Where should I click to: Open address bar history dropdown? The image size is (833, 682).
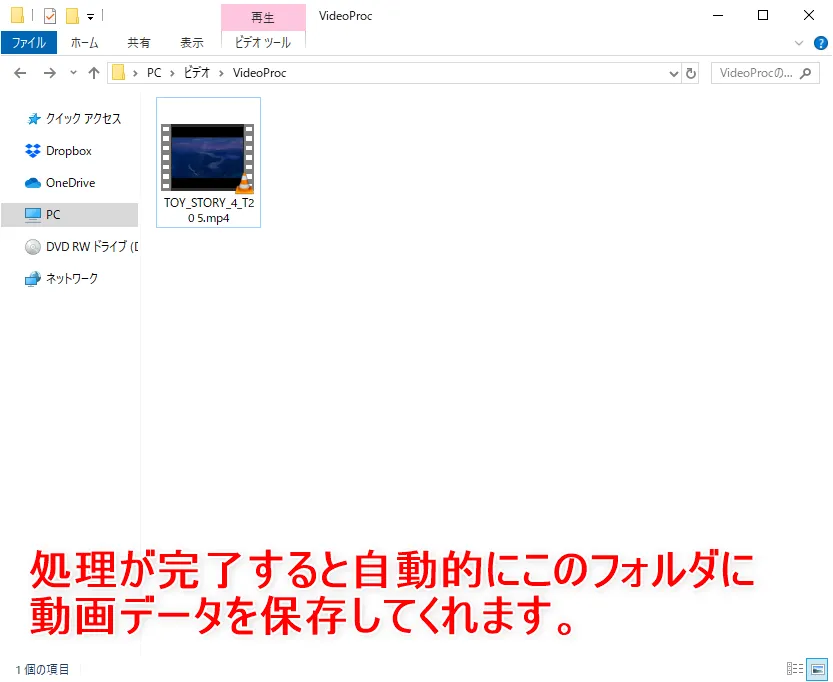pyautogui.click(x=674, y=73)
